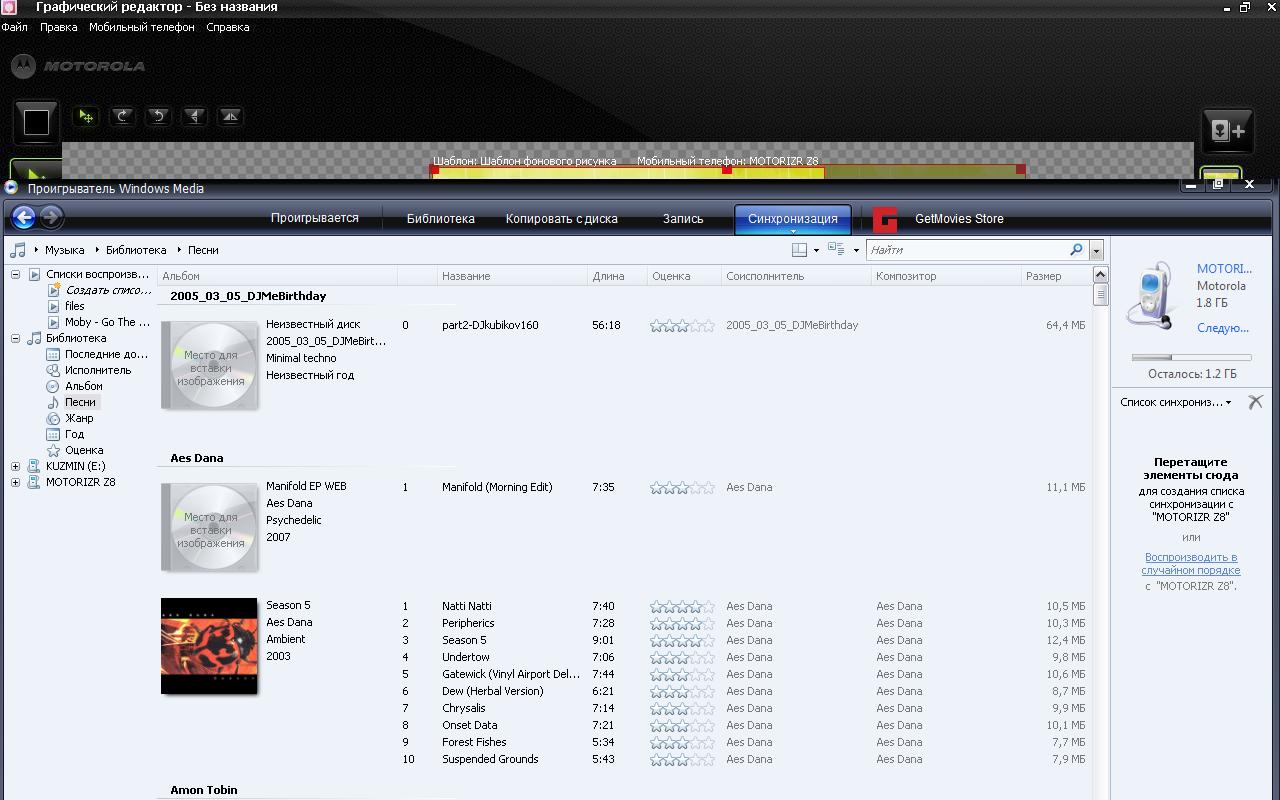Click the Год calendar icon in the tree
This screenshot has height=800, width=1280.
54,434
